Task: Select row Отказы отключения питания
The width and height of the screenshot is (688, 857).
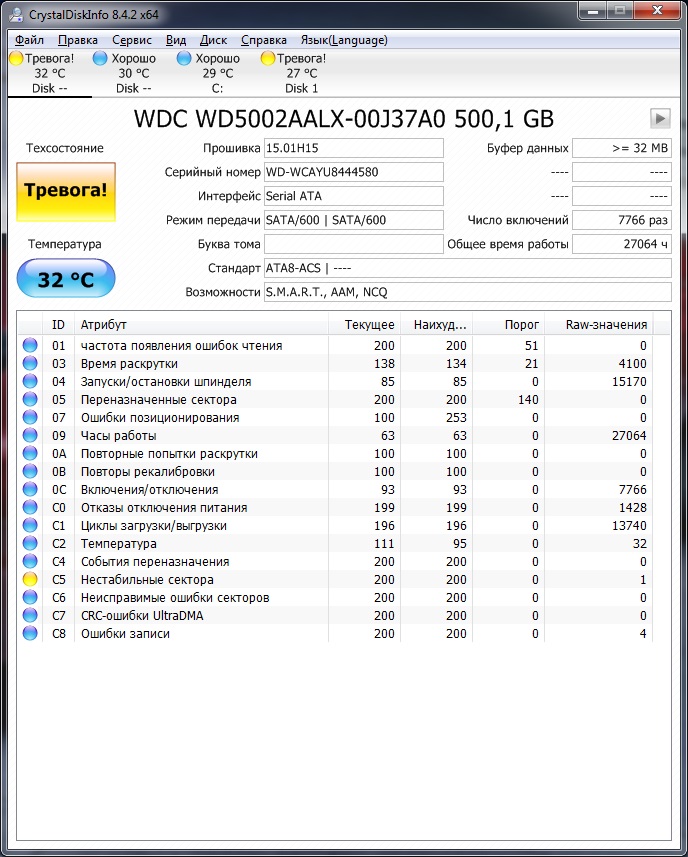Action: point(336,508)
